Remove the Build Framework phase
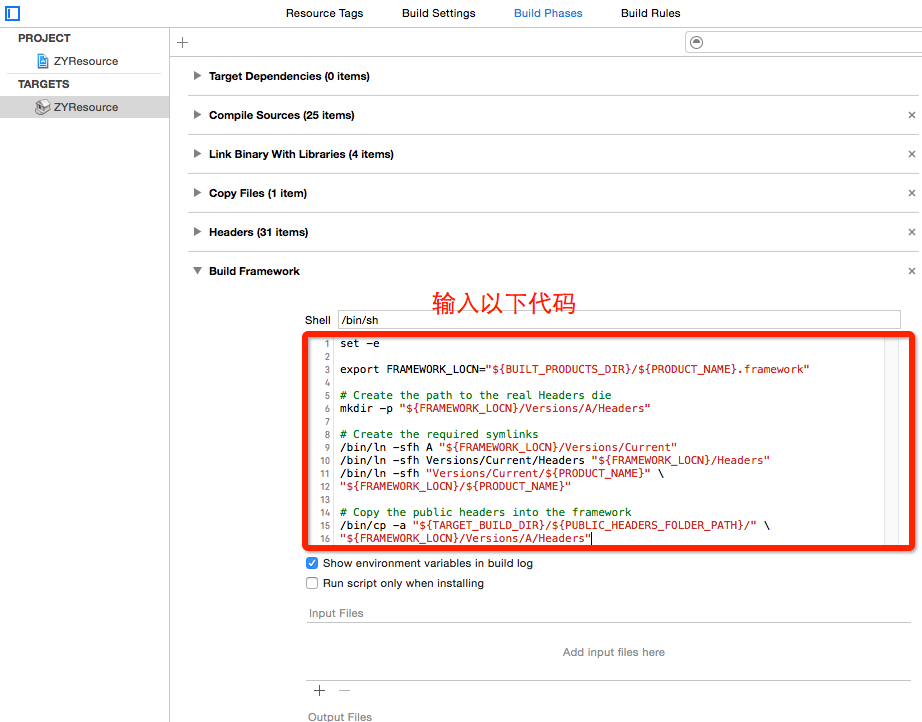 [911, 271]
